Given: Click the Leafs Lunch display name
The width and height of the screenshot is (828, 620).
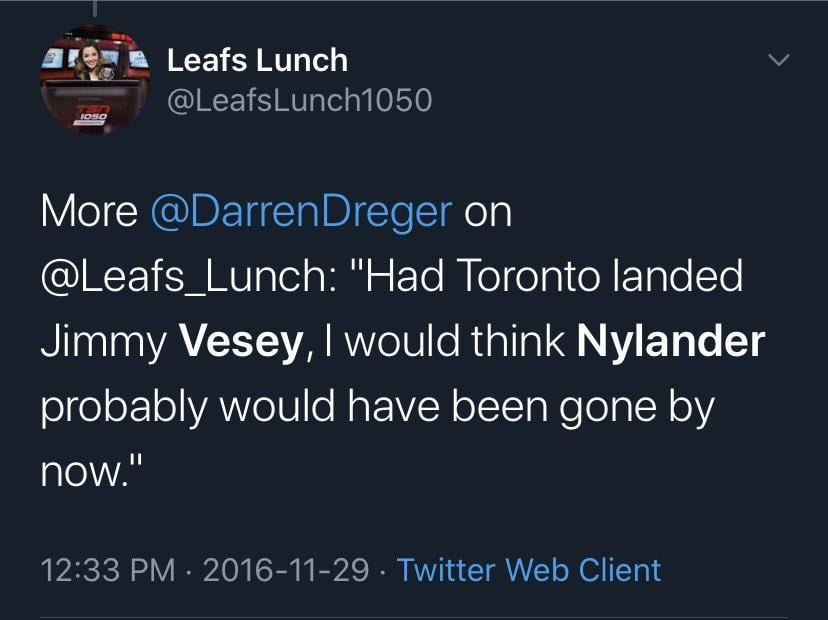Looking at the screenshot, I should 257,60.
